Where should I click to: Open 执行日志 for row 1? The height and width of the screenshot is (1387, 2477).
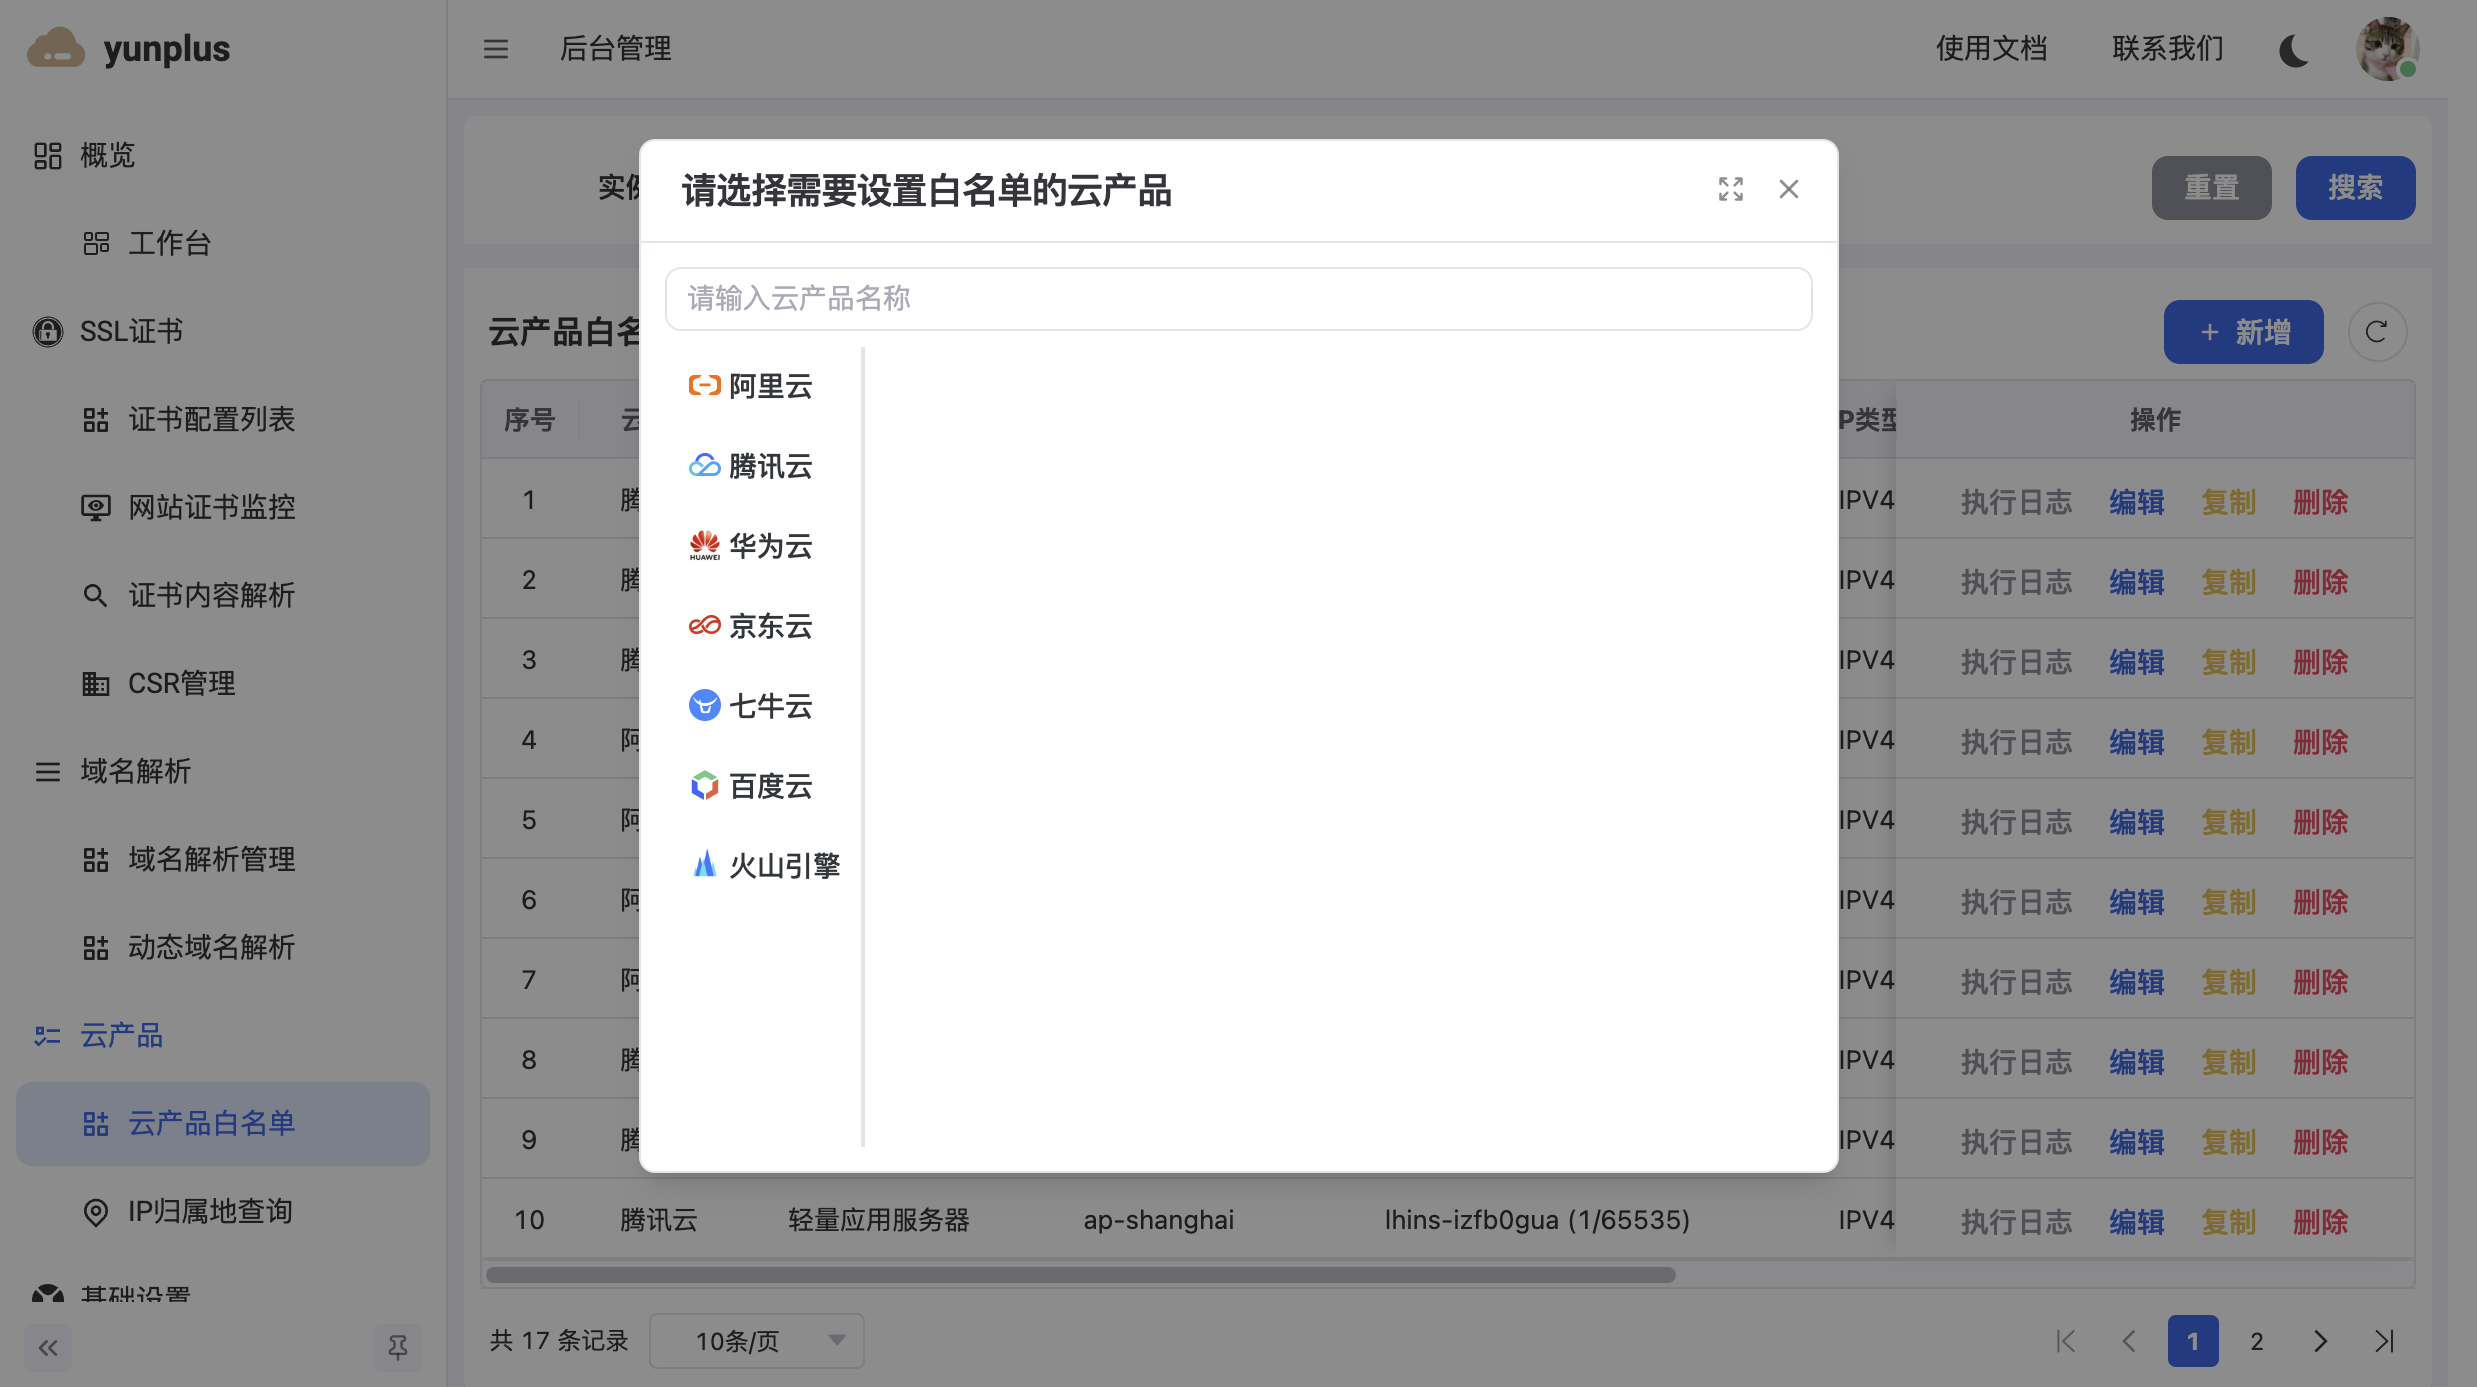[2016, 502]
